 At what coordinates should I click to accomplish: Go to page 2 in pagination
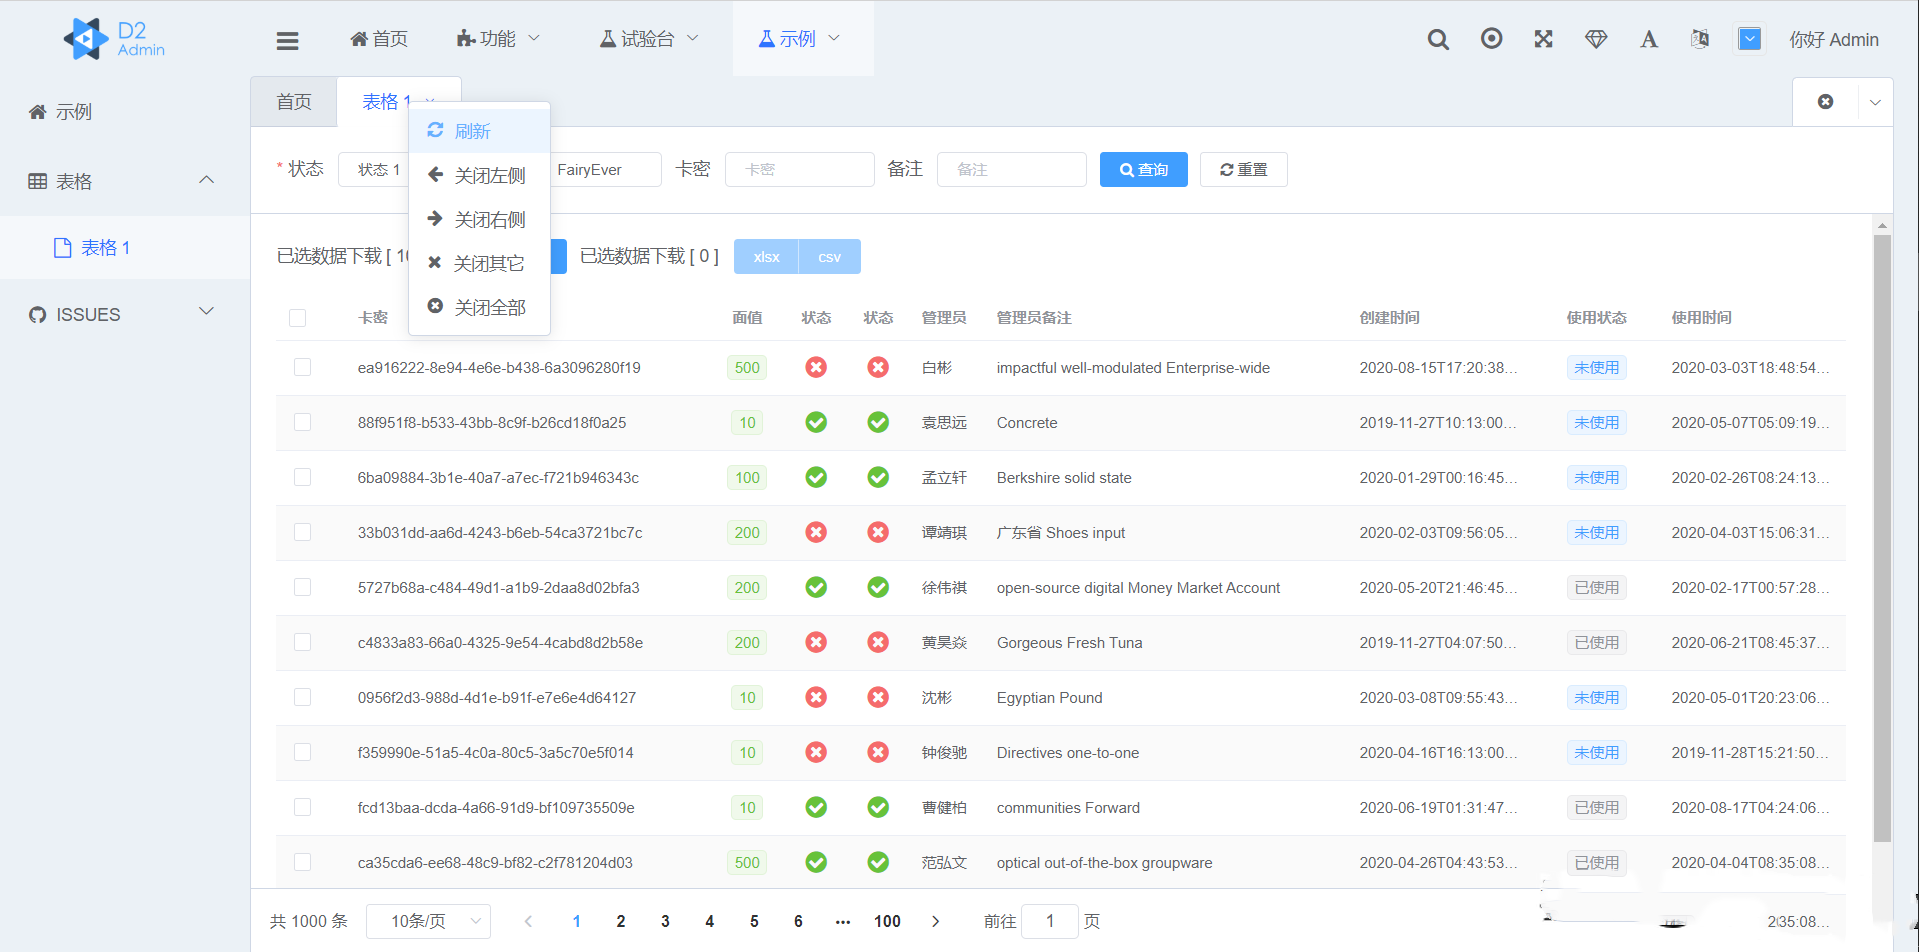click(621, 921)
